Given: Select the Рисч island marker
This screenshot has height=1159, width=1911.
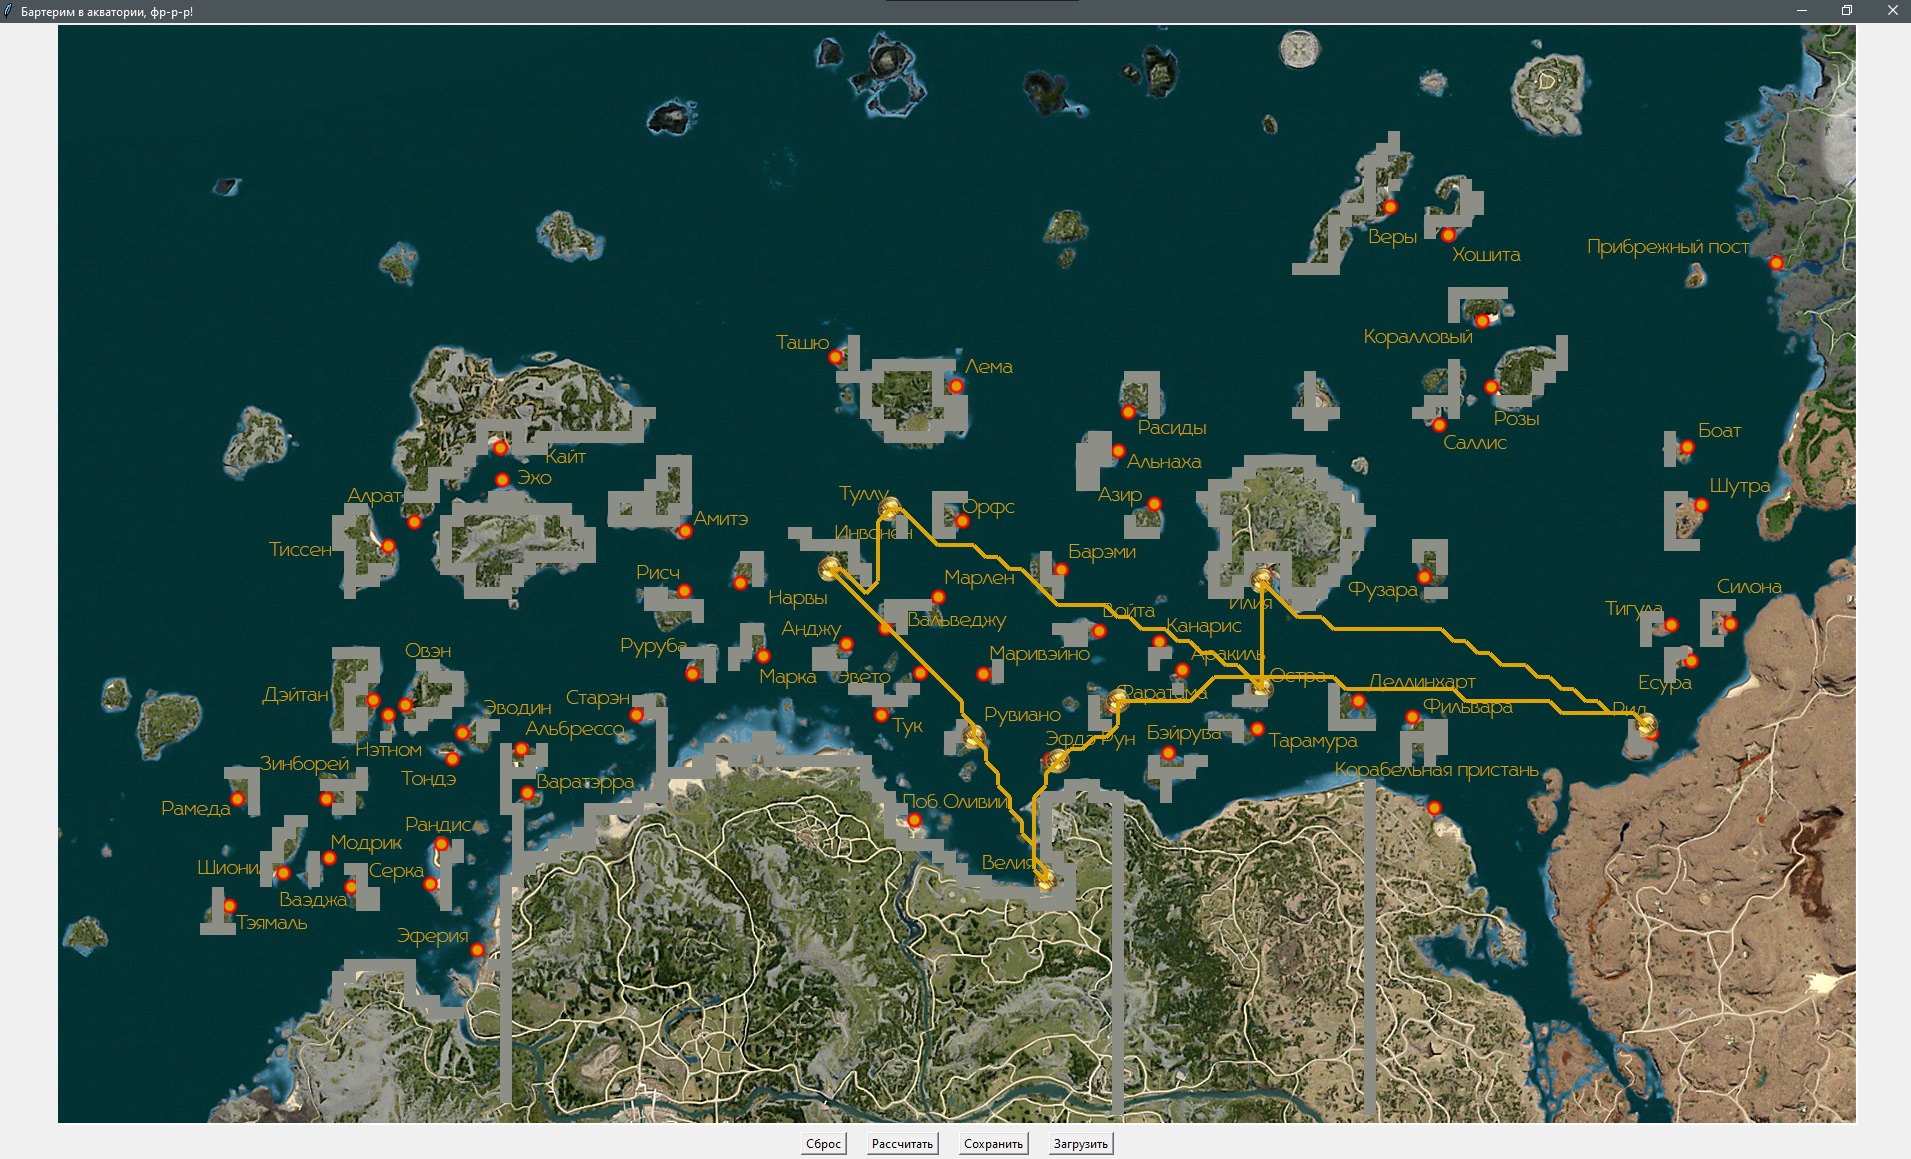Looking at the screenshot, I should point(684,591).
